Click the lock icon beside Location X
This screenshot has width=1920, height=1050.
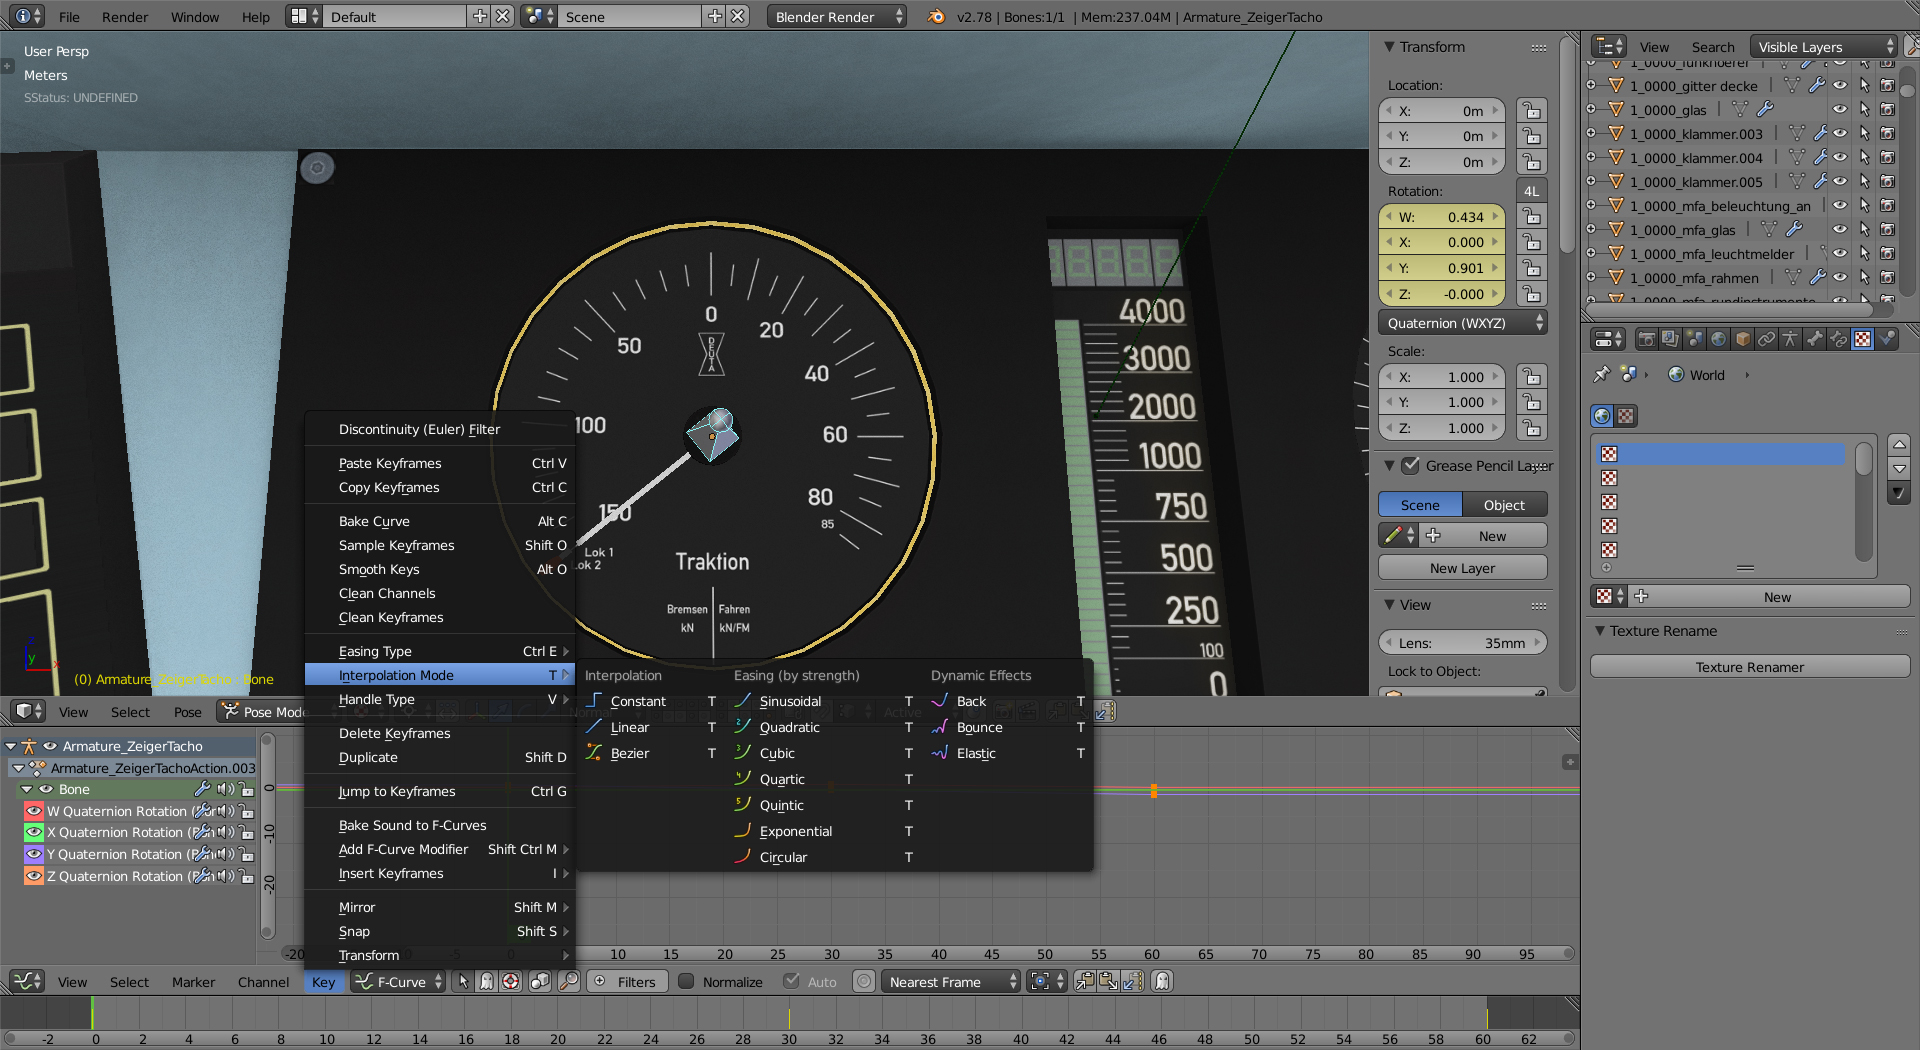(1531, 111)
